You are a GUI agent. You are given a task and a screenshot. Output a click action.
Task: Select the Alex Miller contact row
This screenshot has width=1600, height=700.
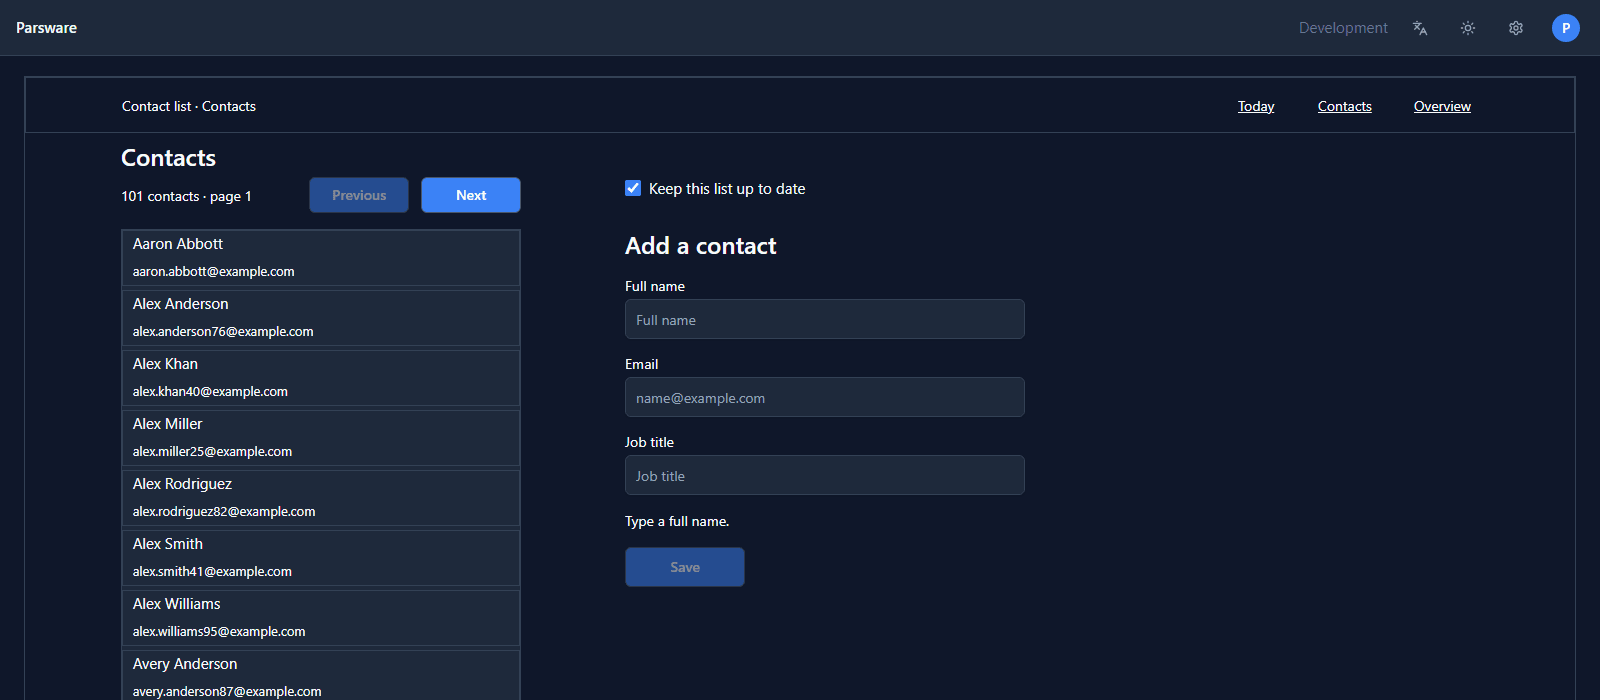(x=321, y=438)
